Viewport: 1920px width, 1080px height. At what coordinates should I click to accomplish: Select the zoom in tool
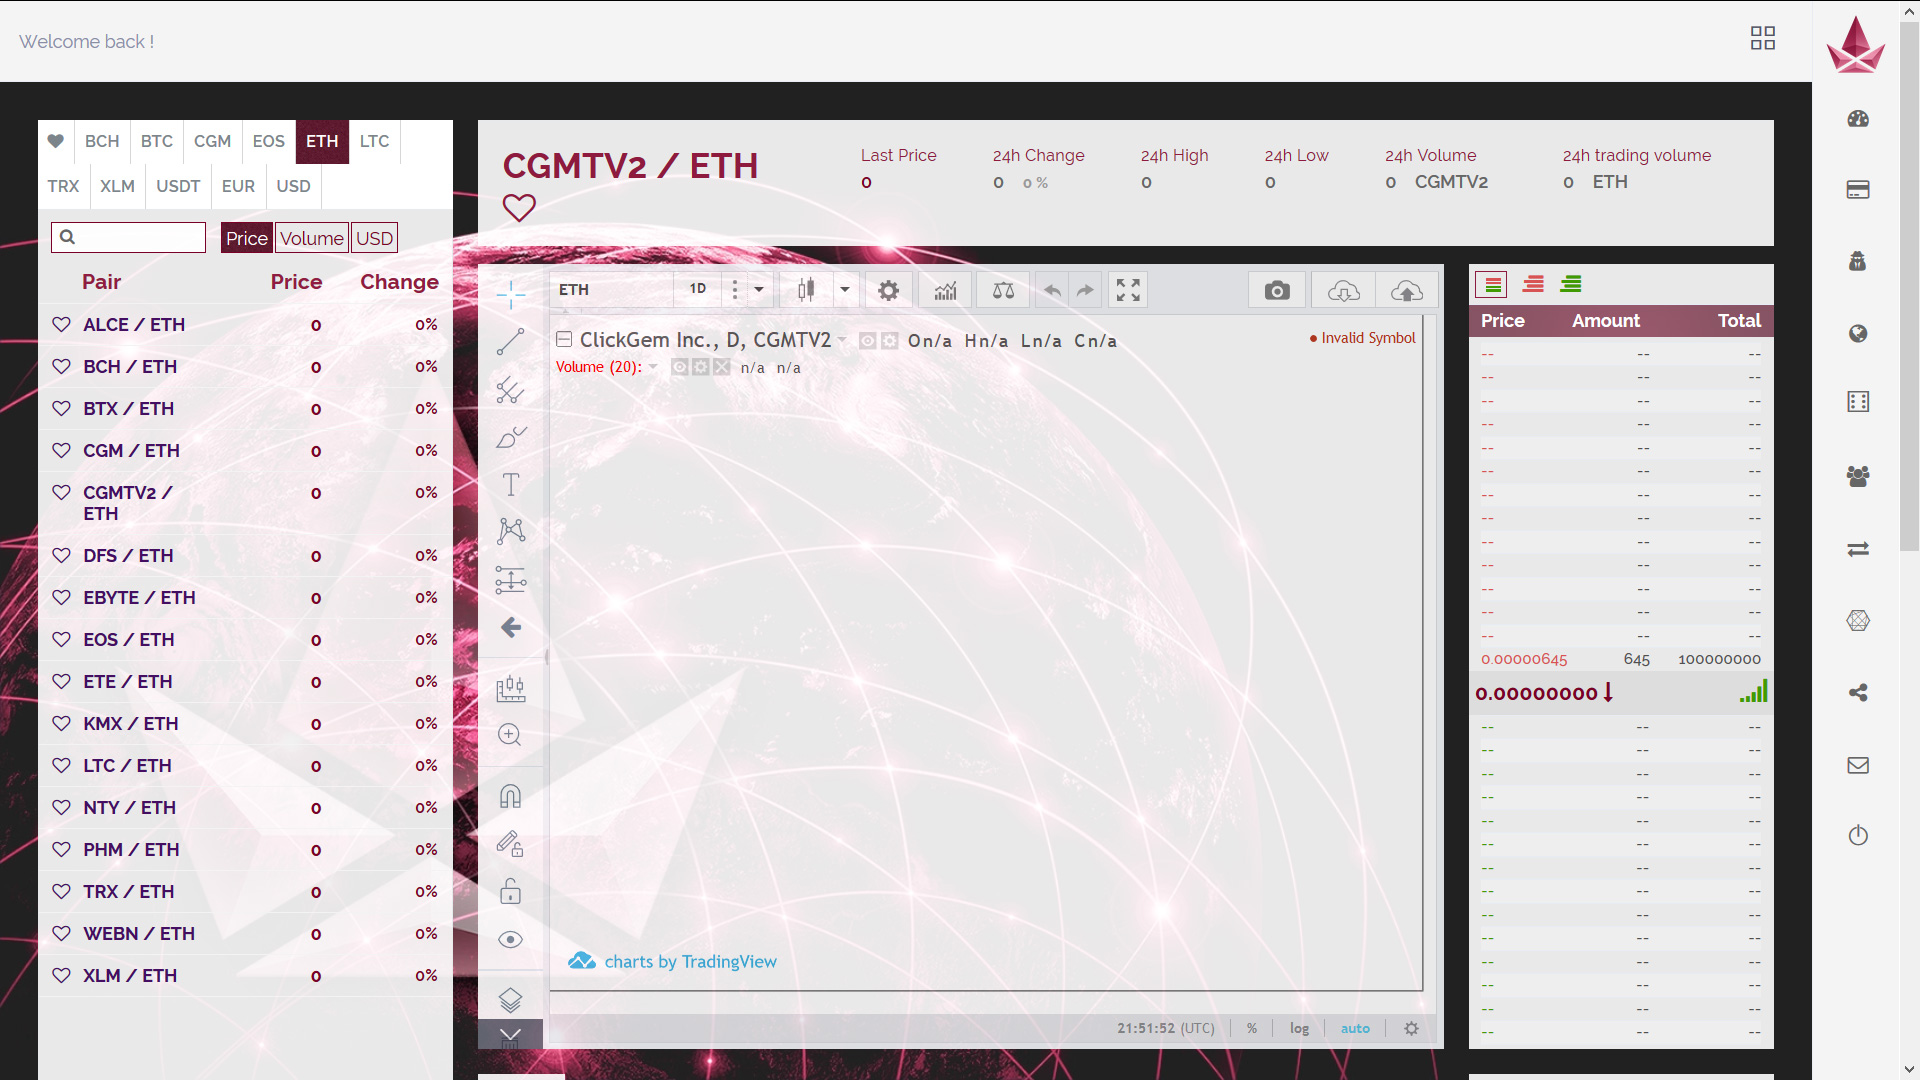[x=510, y=735]
